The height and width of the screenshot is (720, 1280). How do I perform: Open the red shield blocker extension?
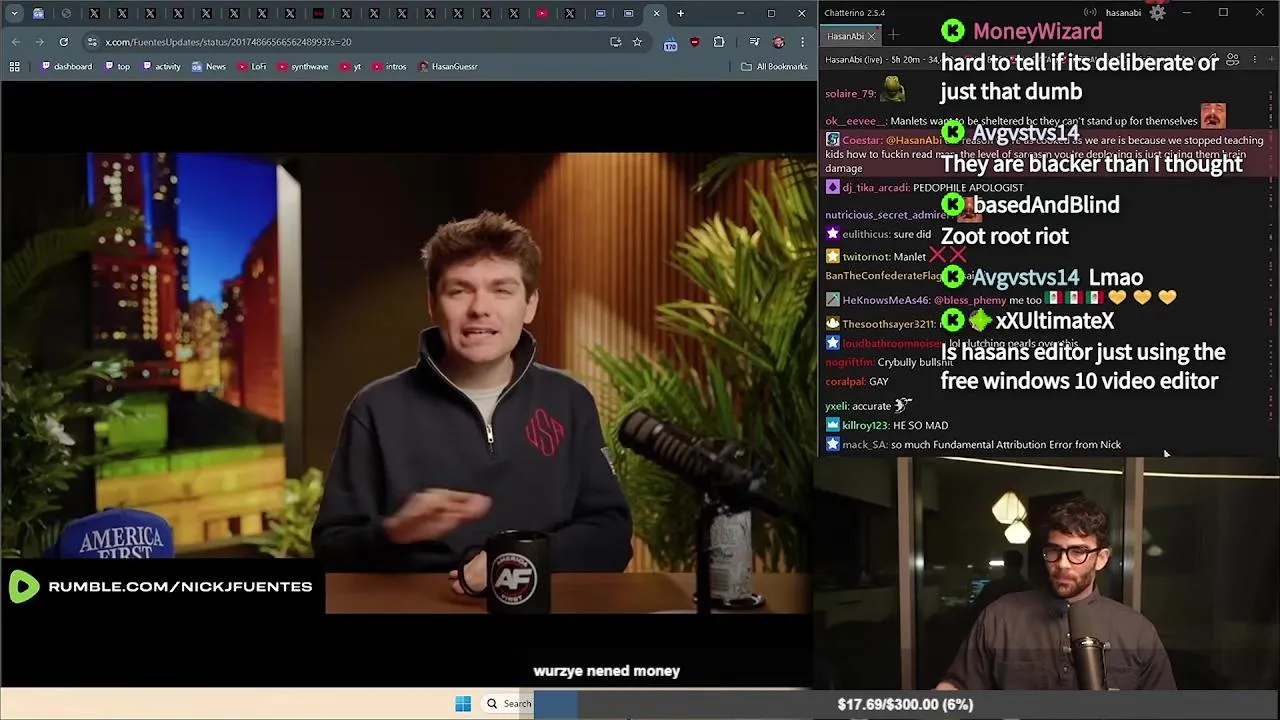pos(694,42)
